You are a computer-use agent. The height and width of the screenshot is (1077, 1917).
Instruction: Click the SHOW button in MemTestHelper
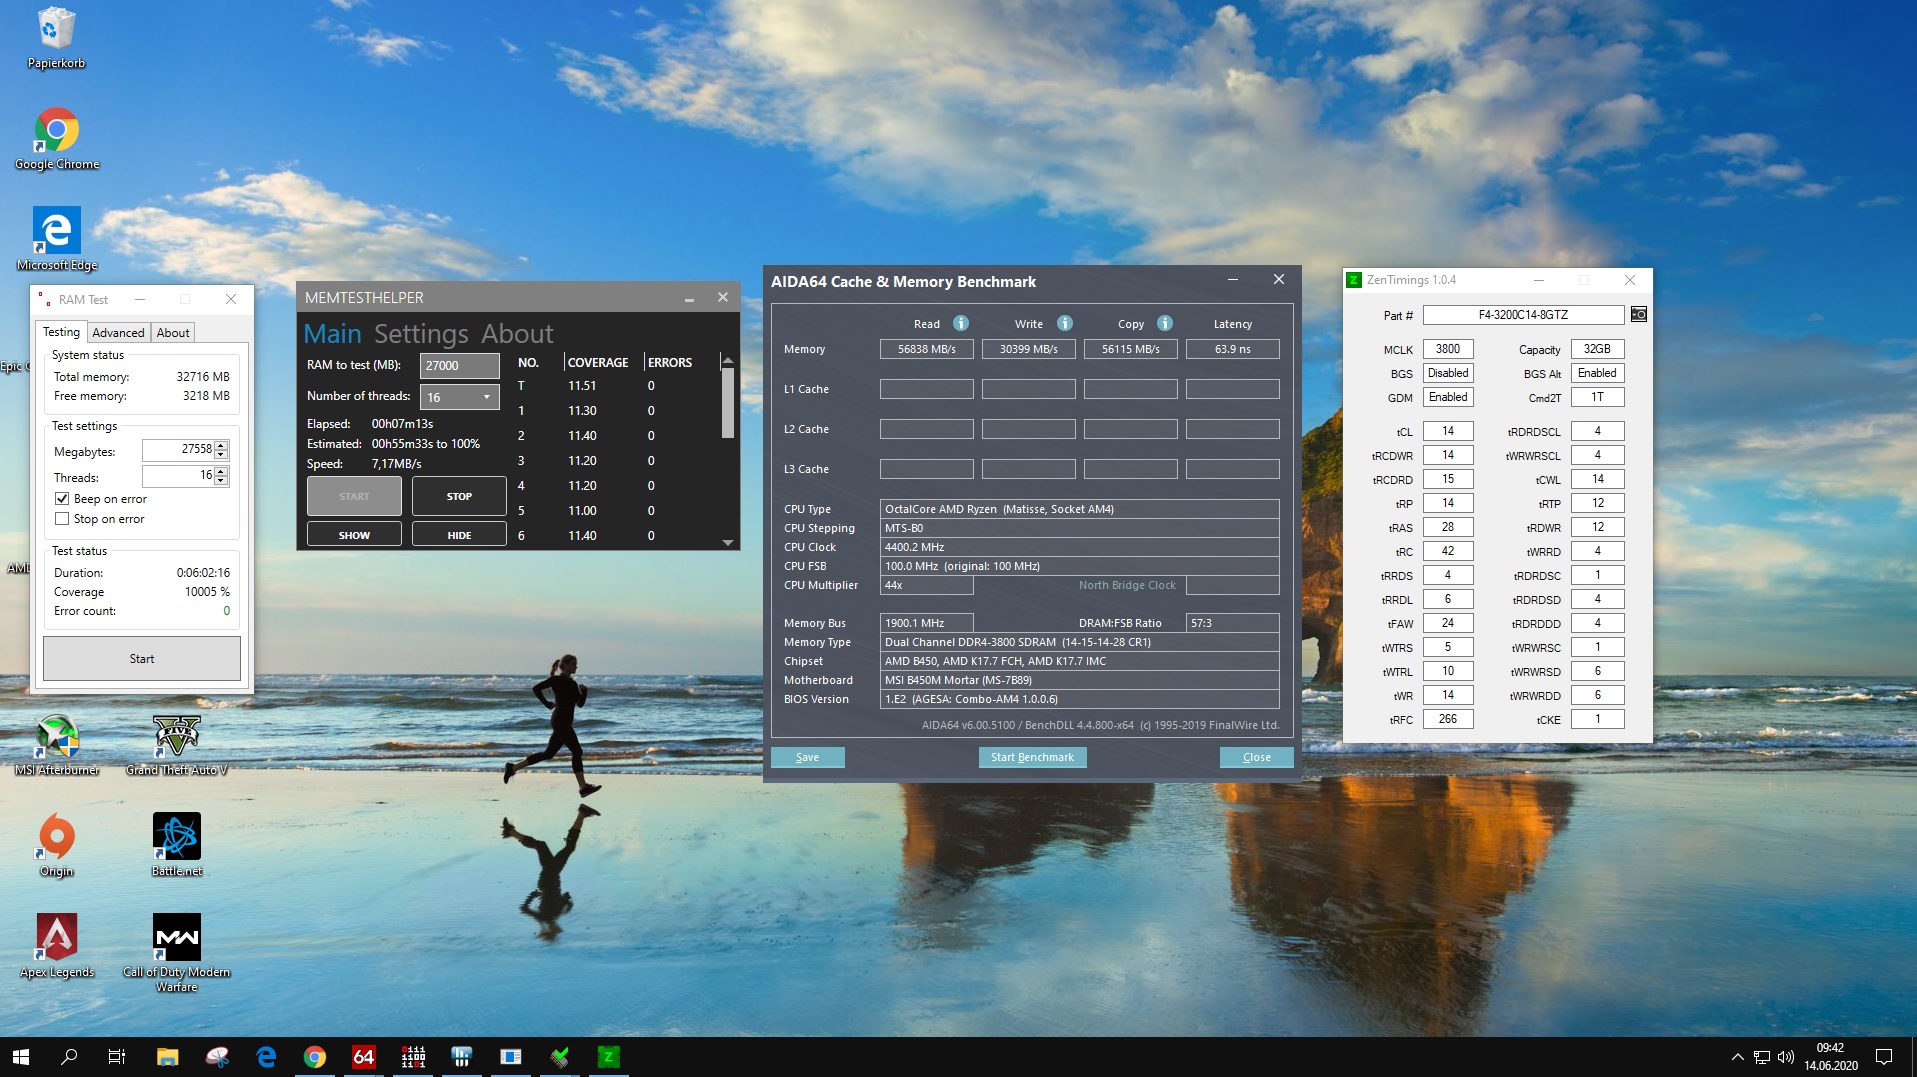(354, 535)
